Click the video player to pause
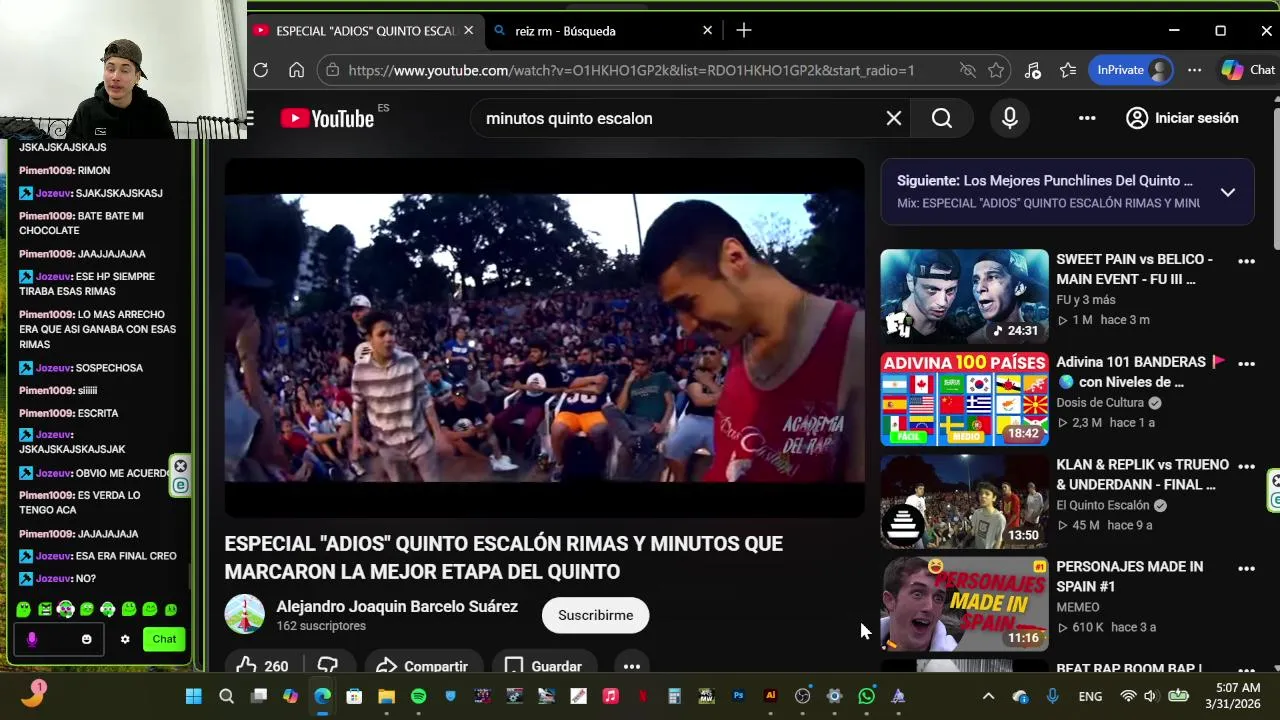 [544, 338]
